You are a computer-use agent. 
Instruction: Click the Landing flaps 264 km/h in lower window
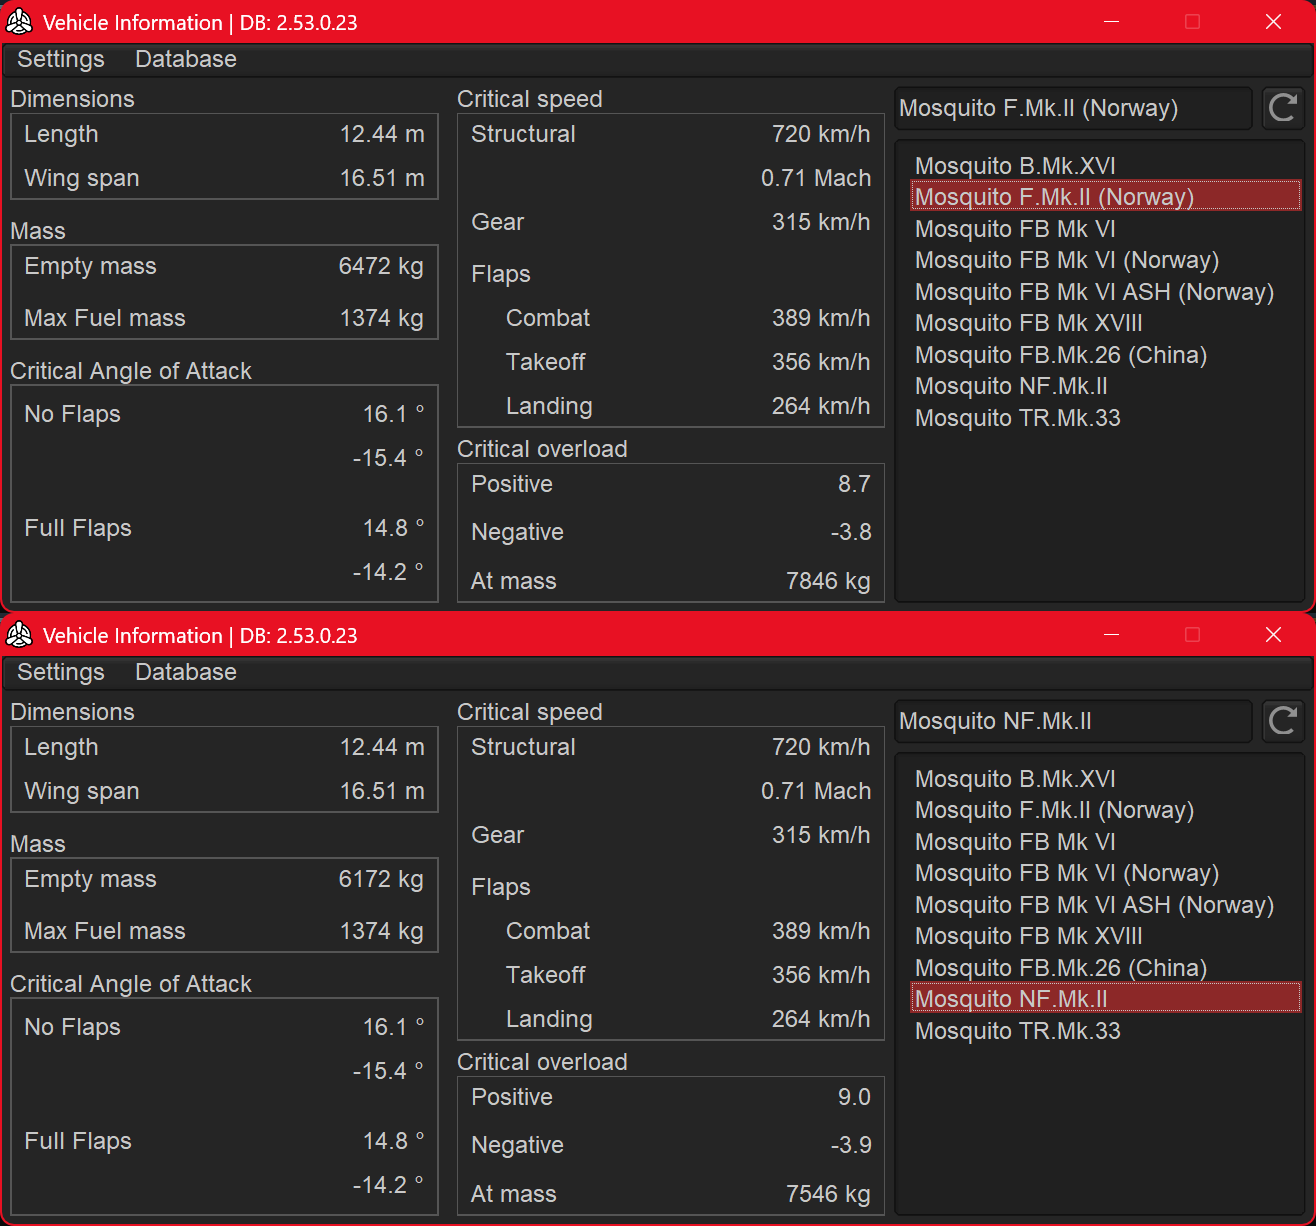(x=821, y=1019)
